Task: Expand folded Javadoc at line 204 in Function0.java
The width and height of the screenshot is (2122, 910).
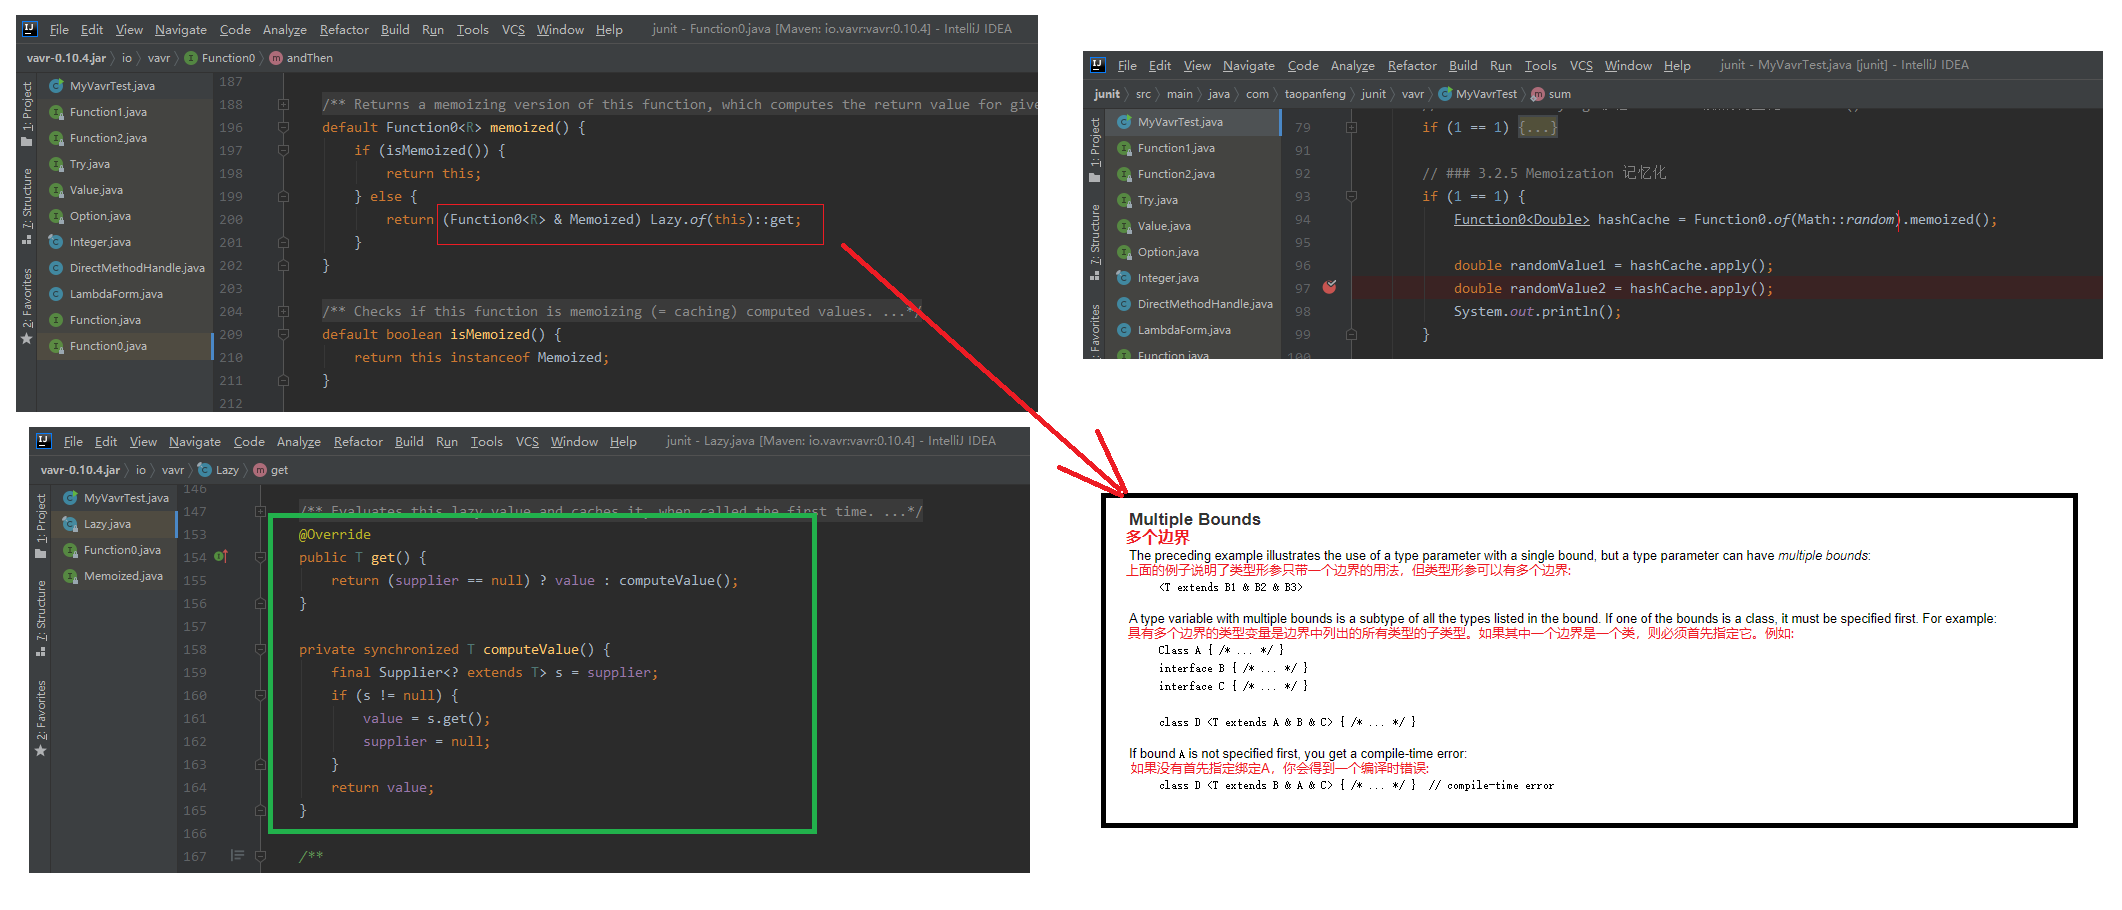Action: point(283,311)
